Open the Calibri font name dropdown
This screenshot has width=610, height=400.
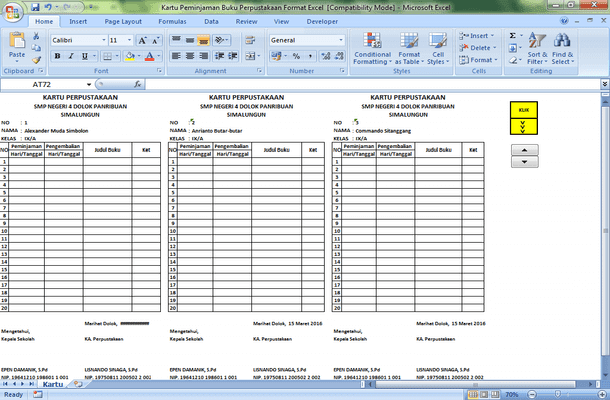104,40
